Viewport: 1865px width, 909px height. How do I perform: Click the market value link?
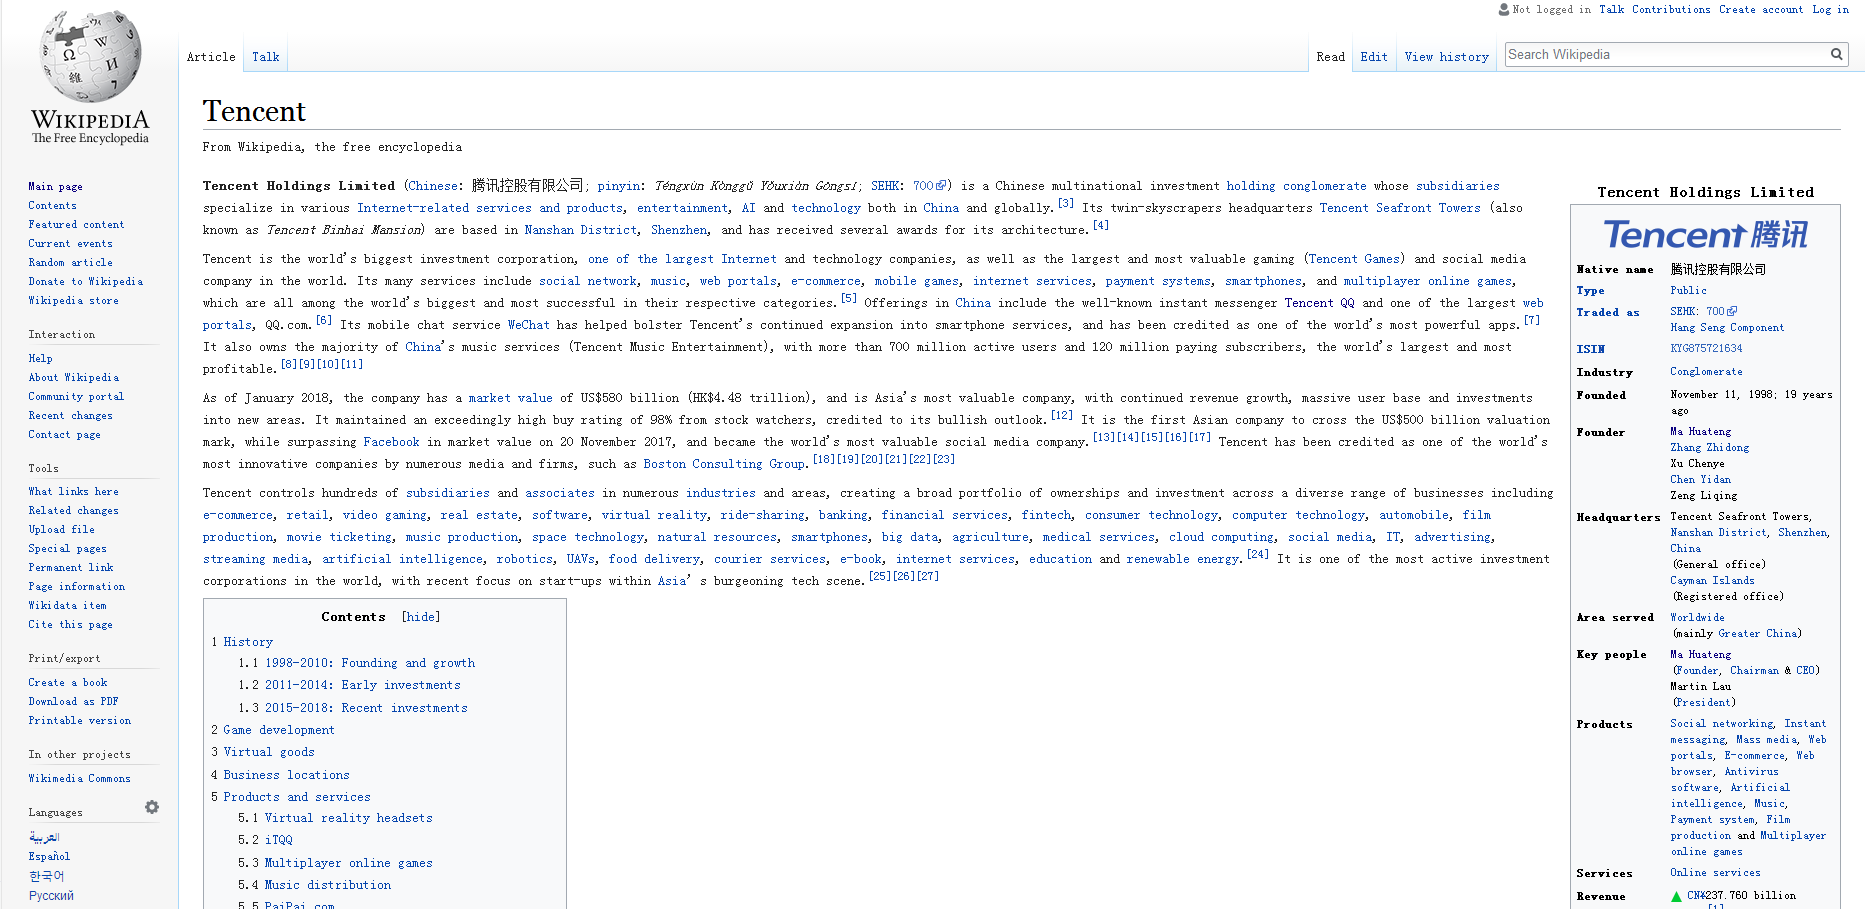point(510,398)
